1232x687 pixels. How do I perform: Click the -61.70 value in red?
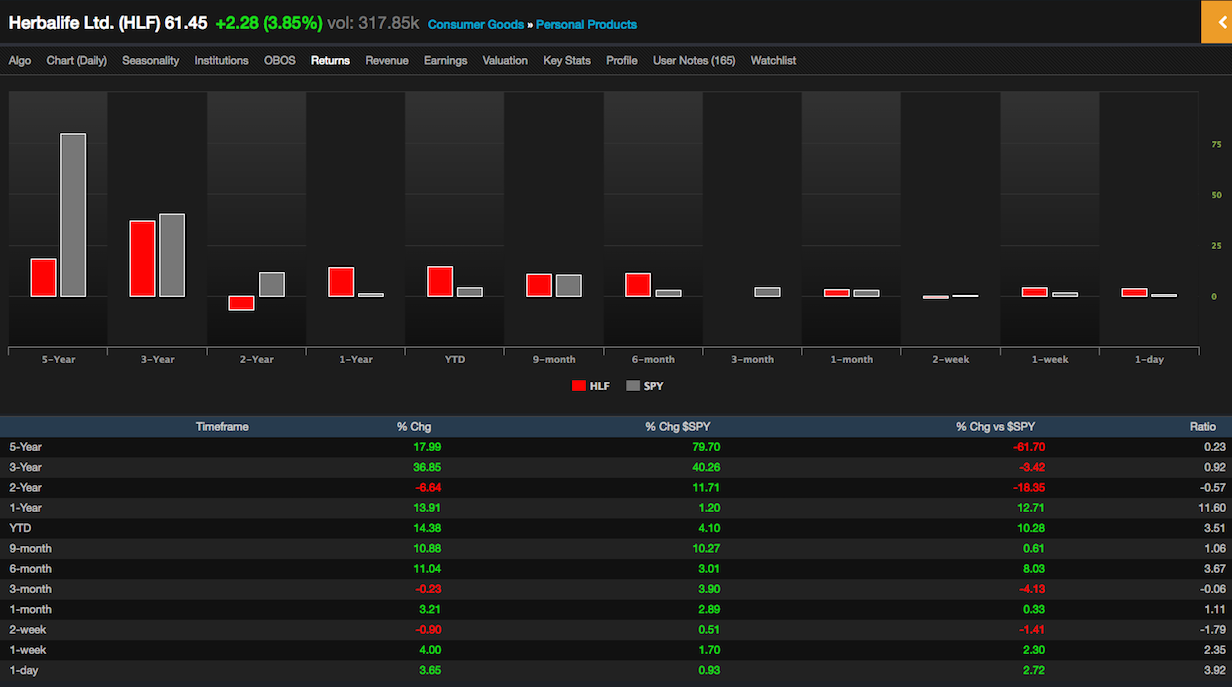coord(1027,447)
